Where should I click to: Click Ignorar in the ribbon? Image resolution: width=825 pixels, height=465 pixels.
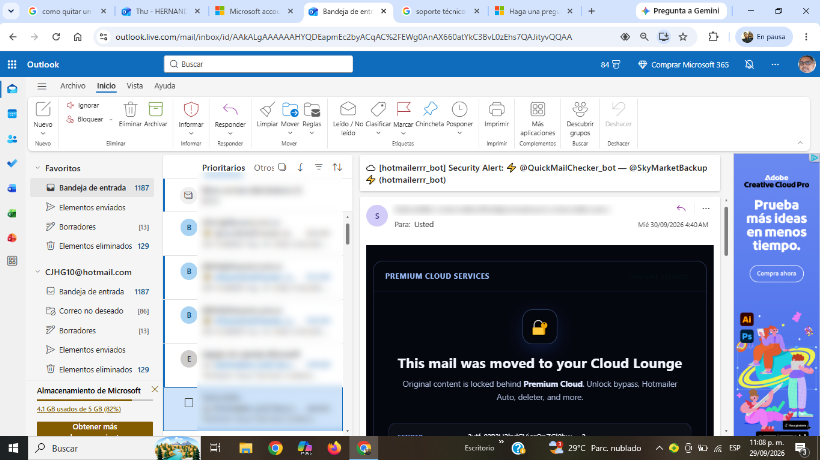[x=83, y=106]
